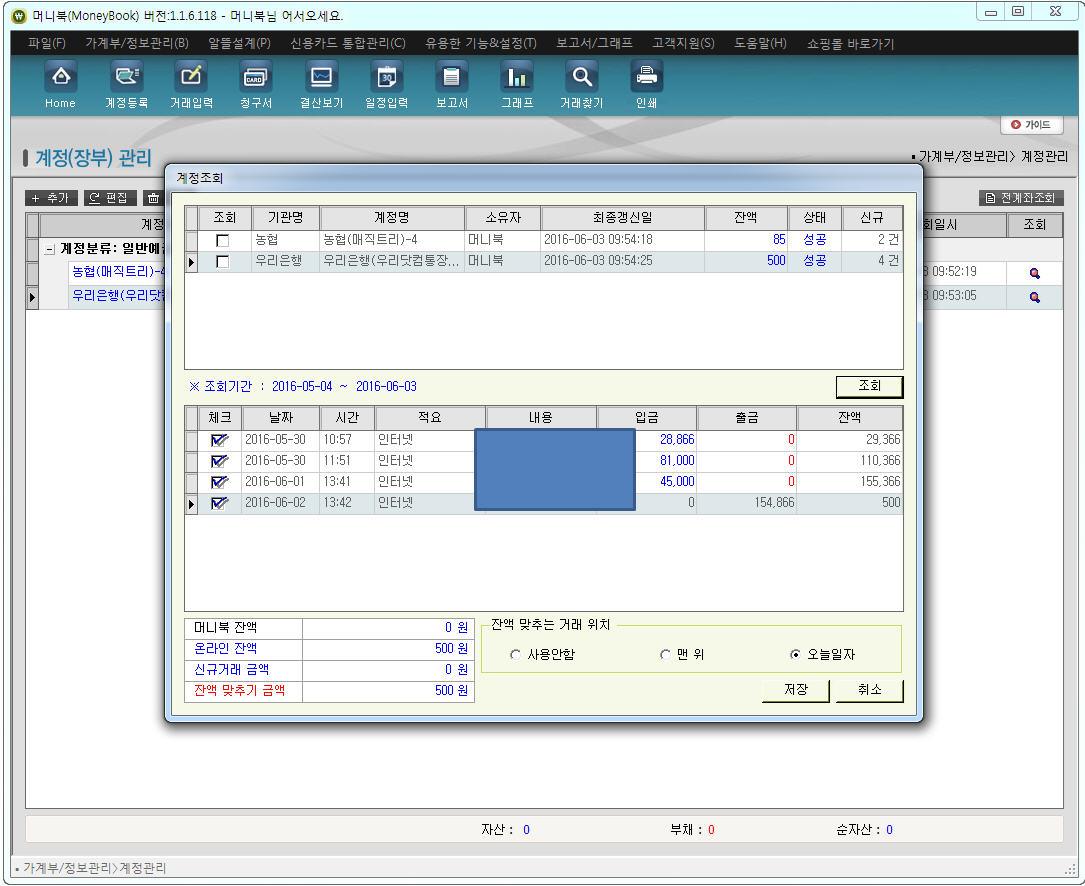The height and width of the screenshot is (886, 1085).
Task: Click the 거래찾기 search icon
Action: click(581, 78)
